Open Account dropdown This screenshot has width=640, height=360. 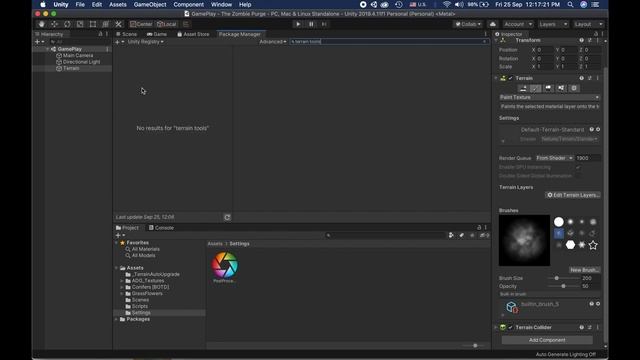coord(518,24)
